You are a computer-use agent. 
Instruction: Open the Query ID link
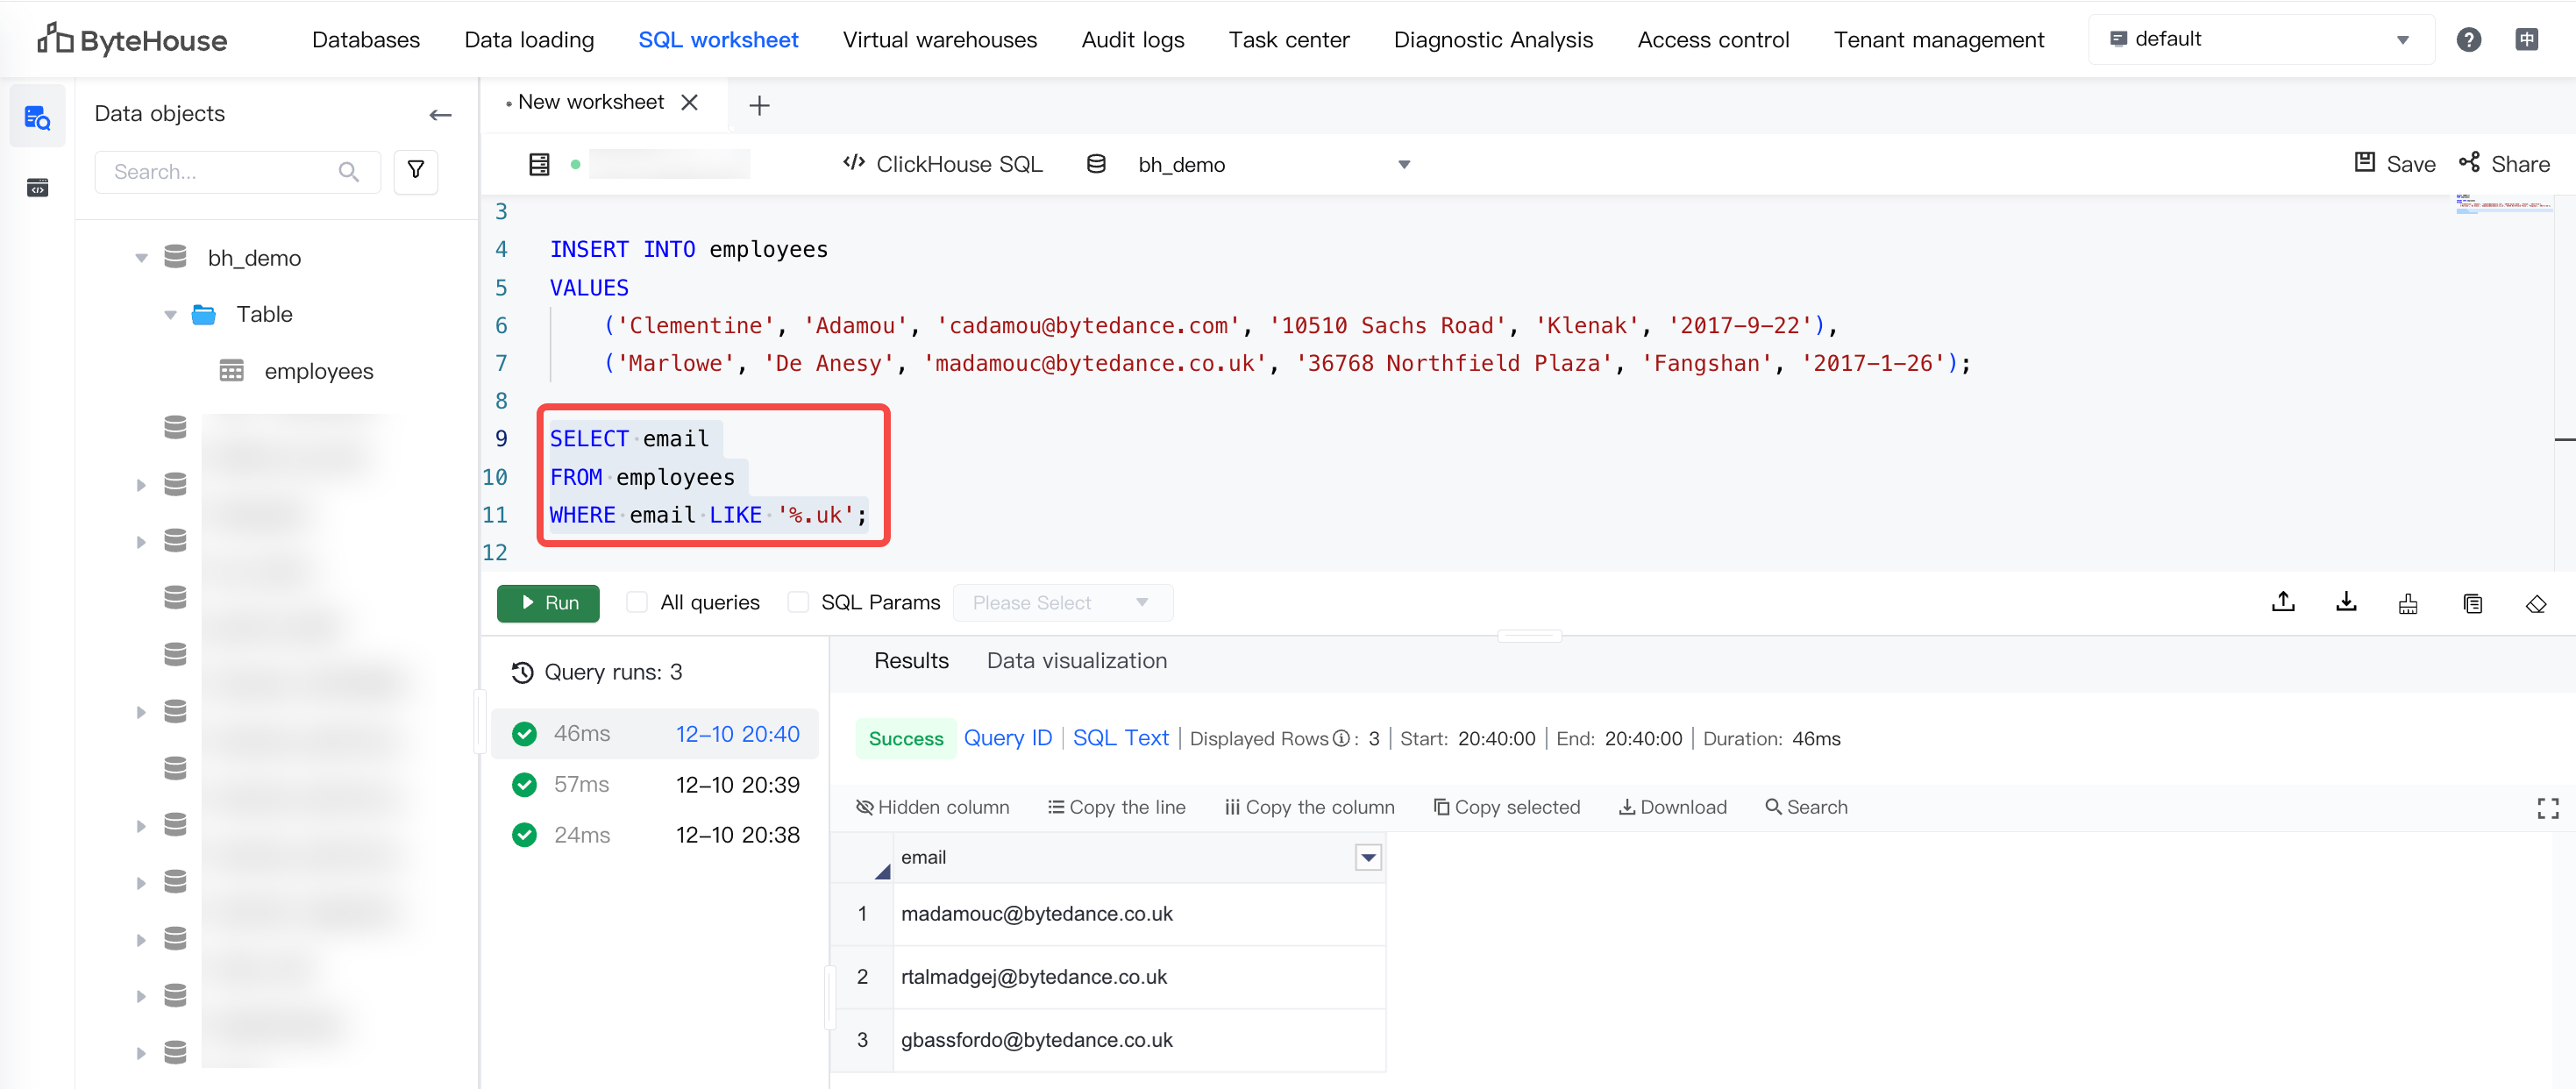tap(1007, 738)
